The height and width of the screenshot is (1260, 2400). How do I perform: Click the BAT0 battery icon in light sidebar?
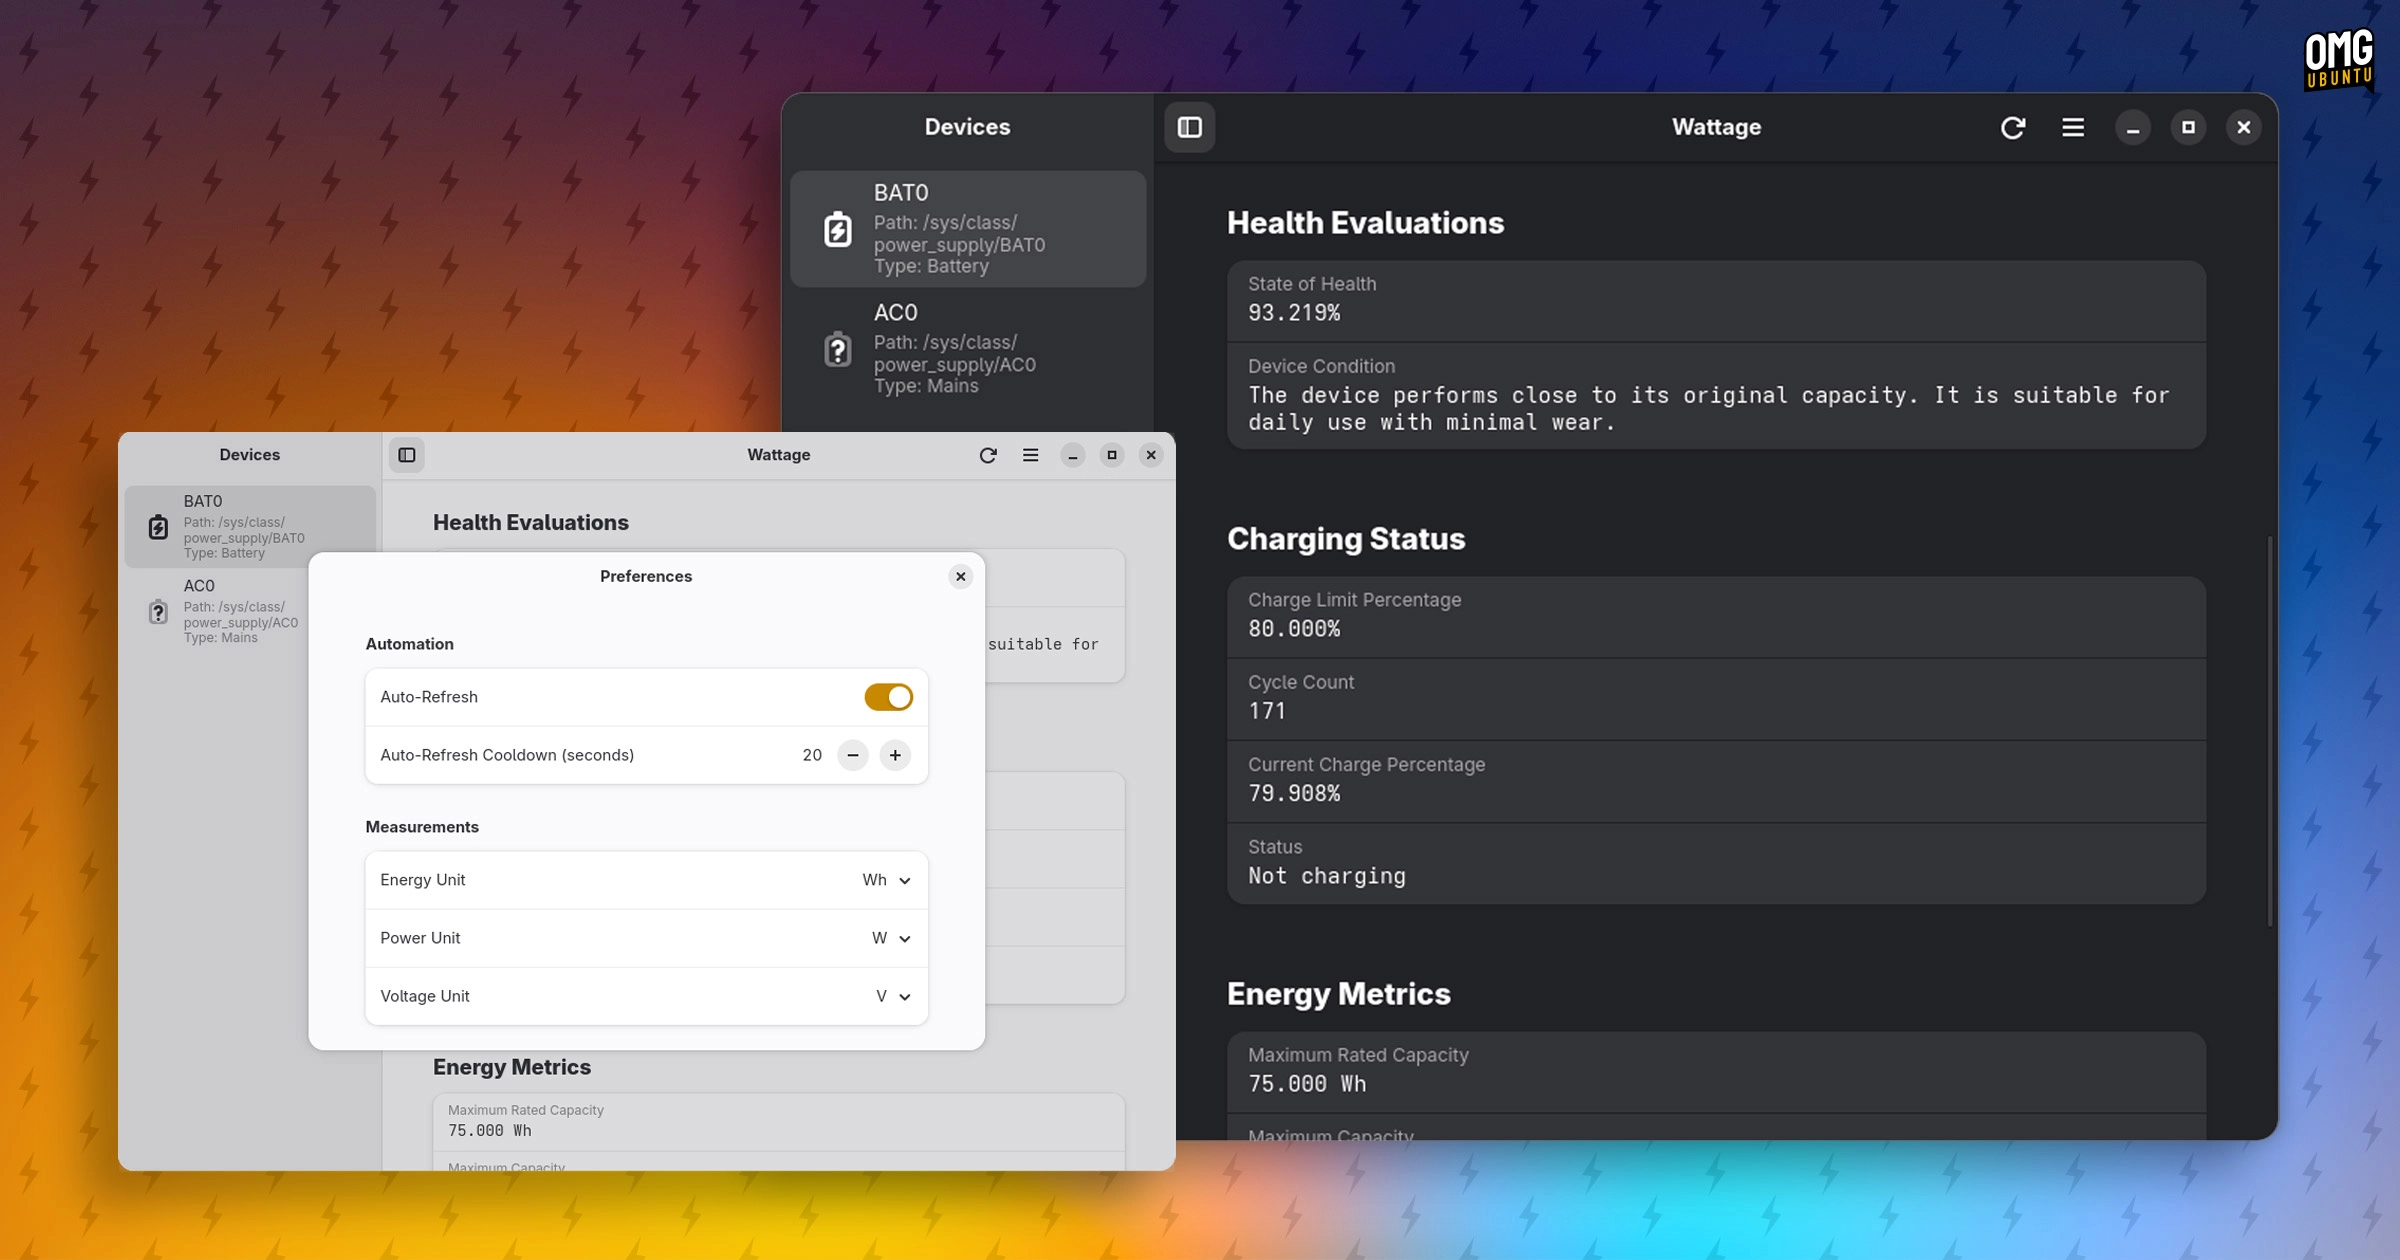coord(158,525)
